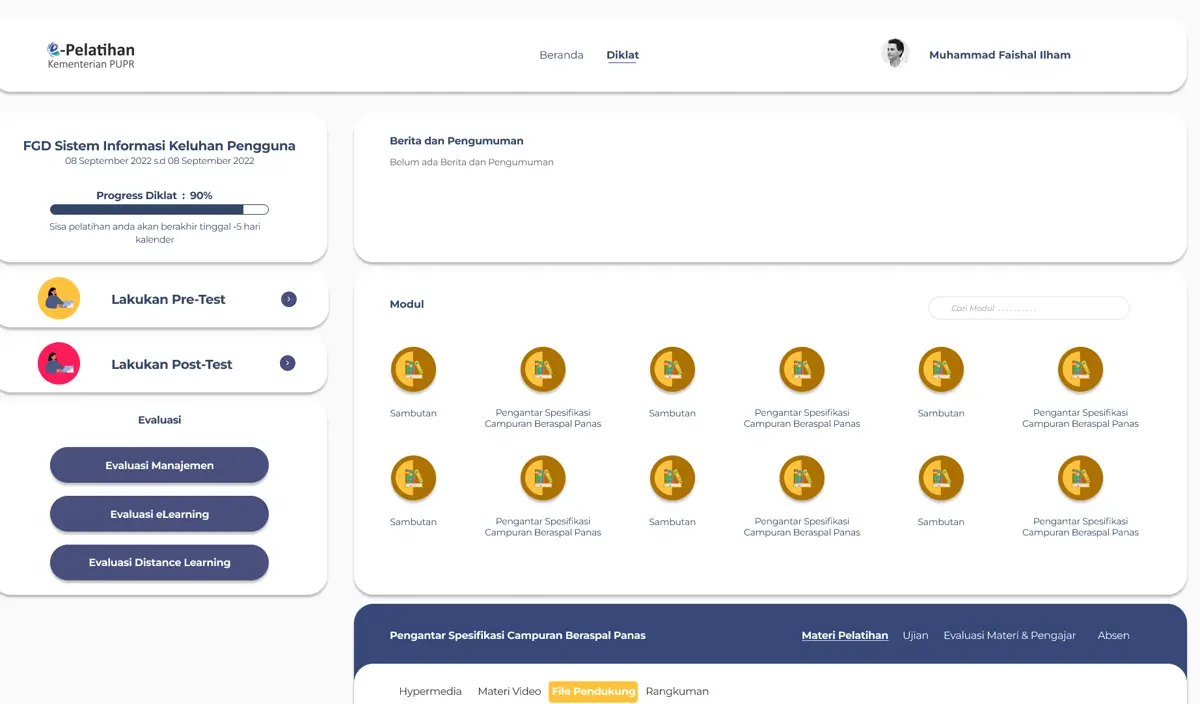Image resolution: width=1200 pixels, height=704 pixels.
Task: Select the first Sambutan module icon in bottom row
Action: [413, 479]
